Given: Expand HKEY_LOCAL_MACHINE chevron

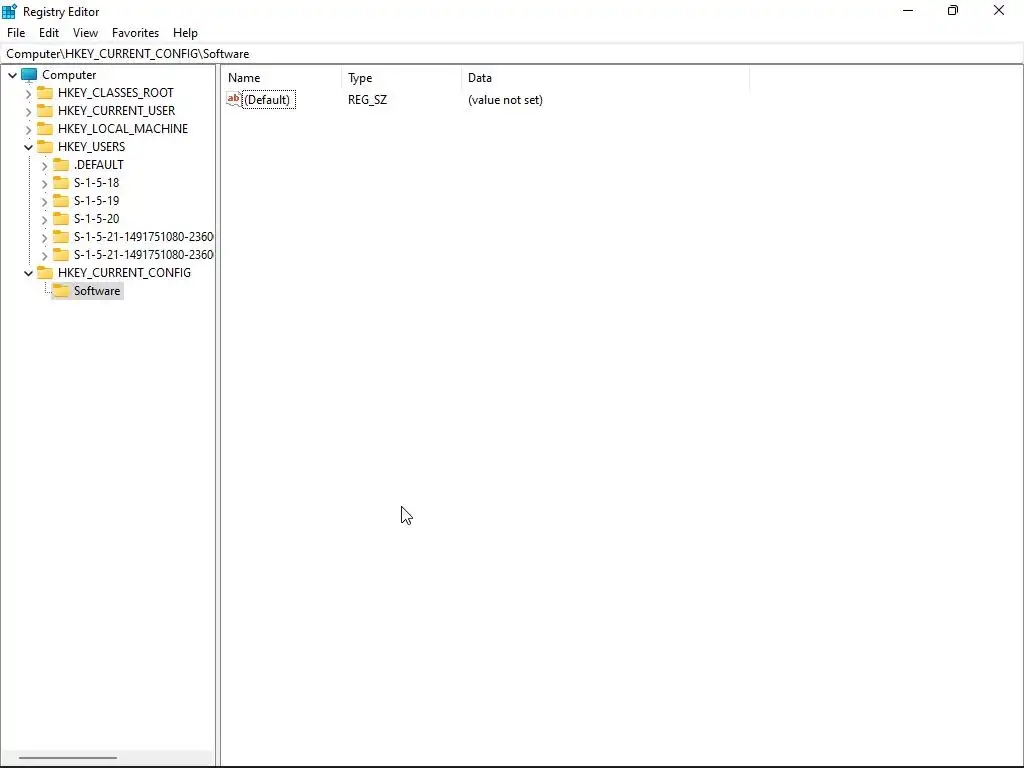Looking at the screenshot, I should (x=28, y=129).
